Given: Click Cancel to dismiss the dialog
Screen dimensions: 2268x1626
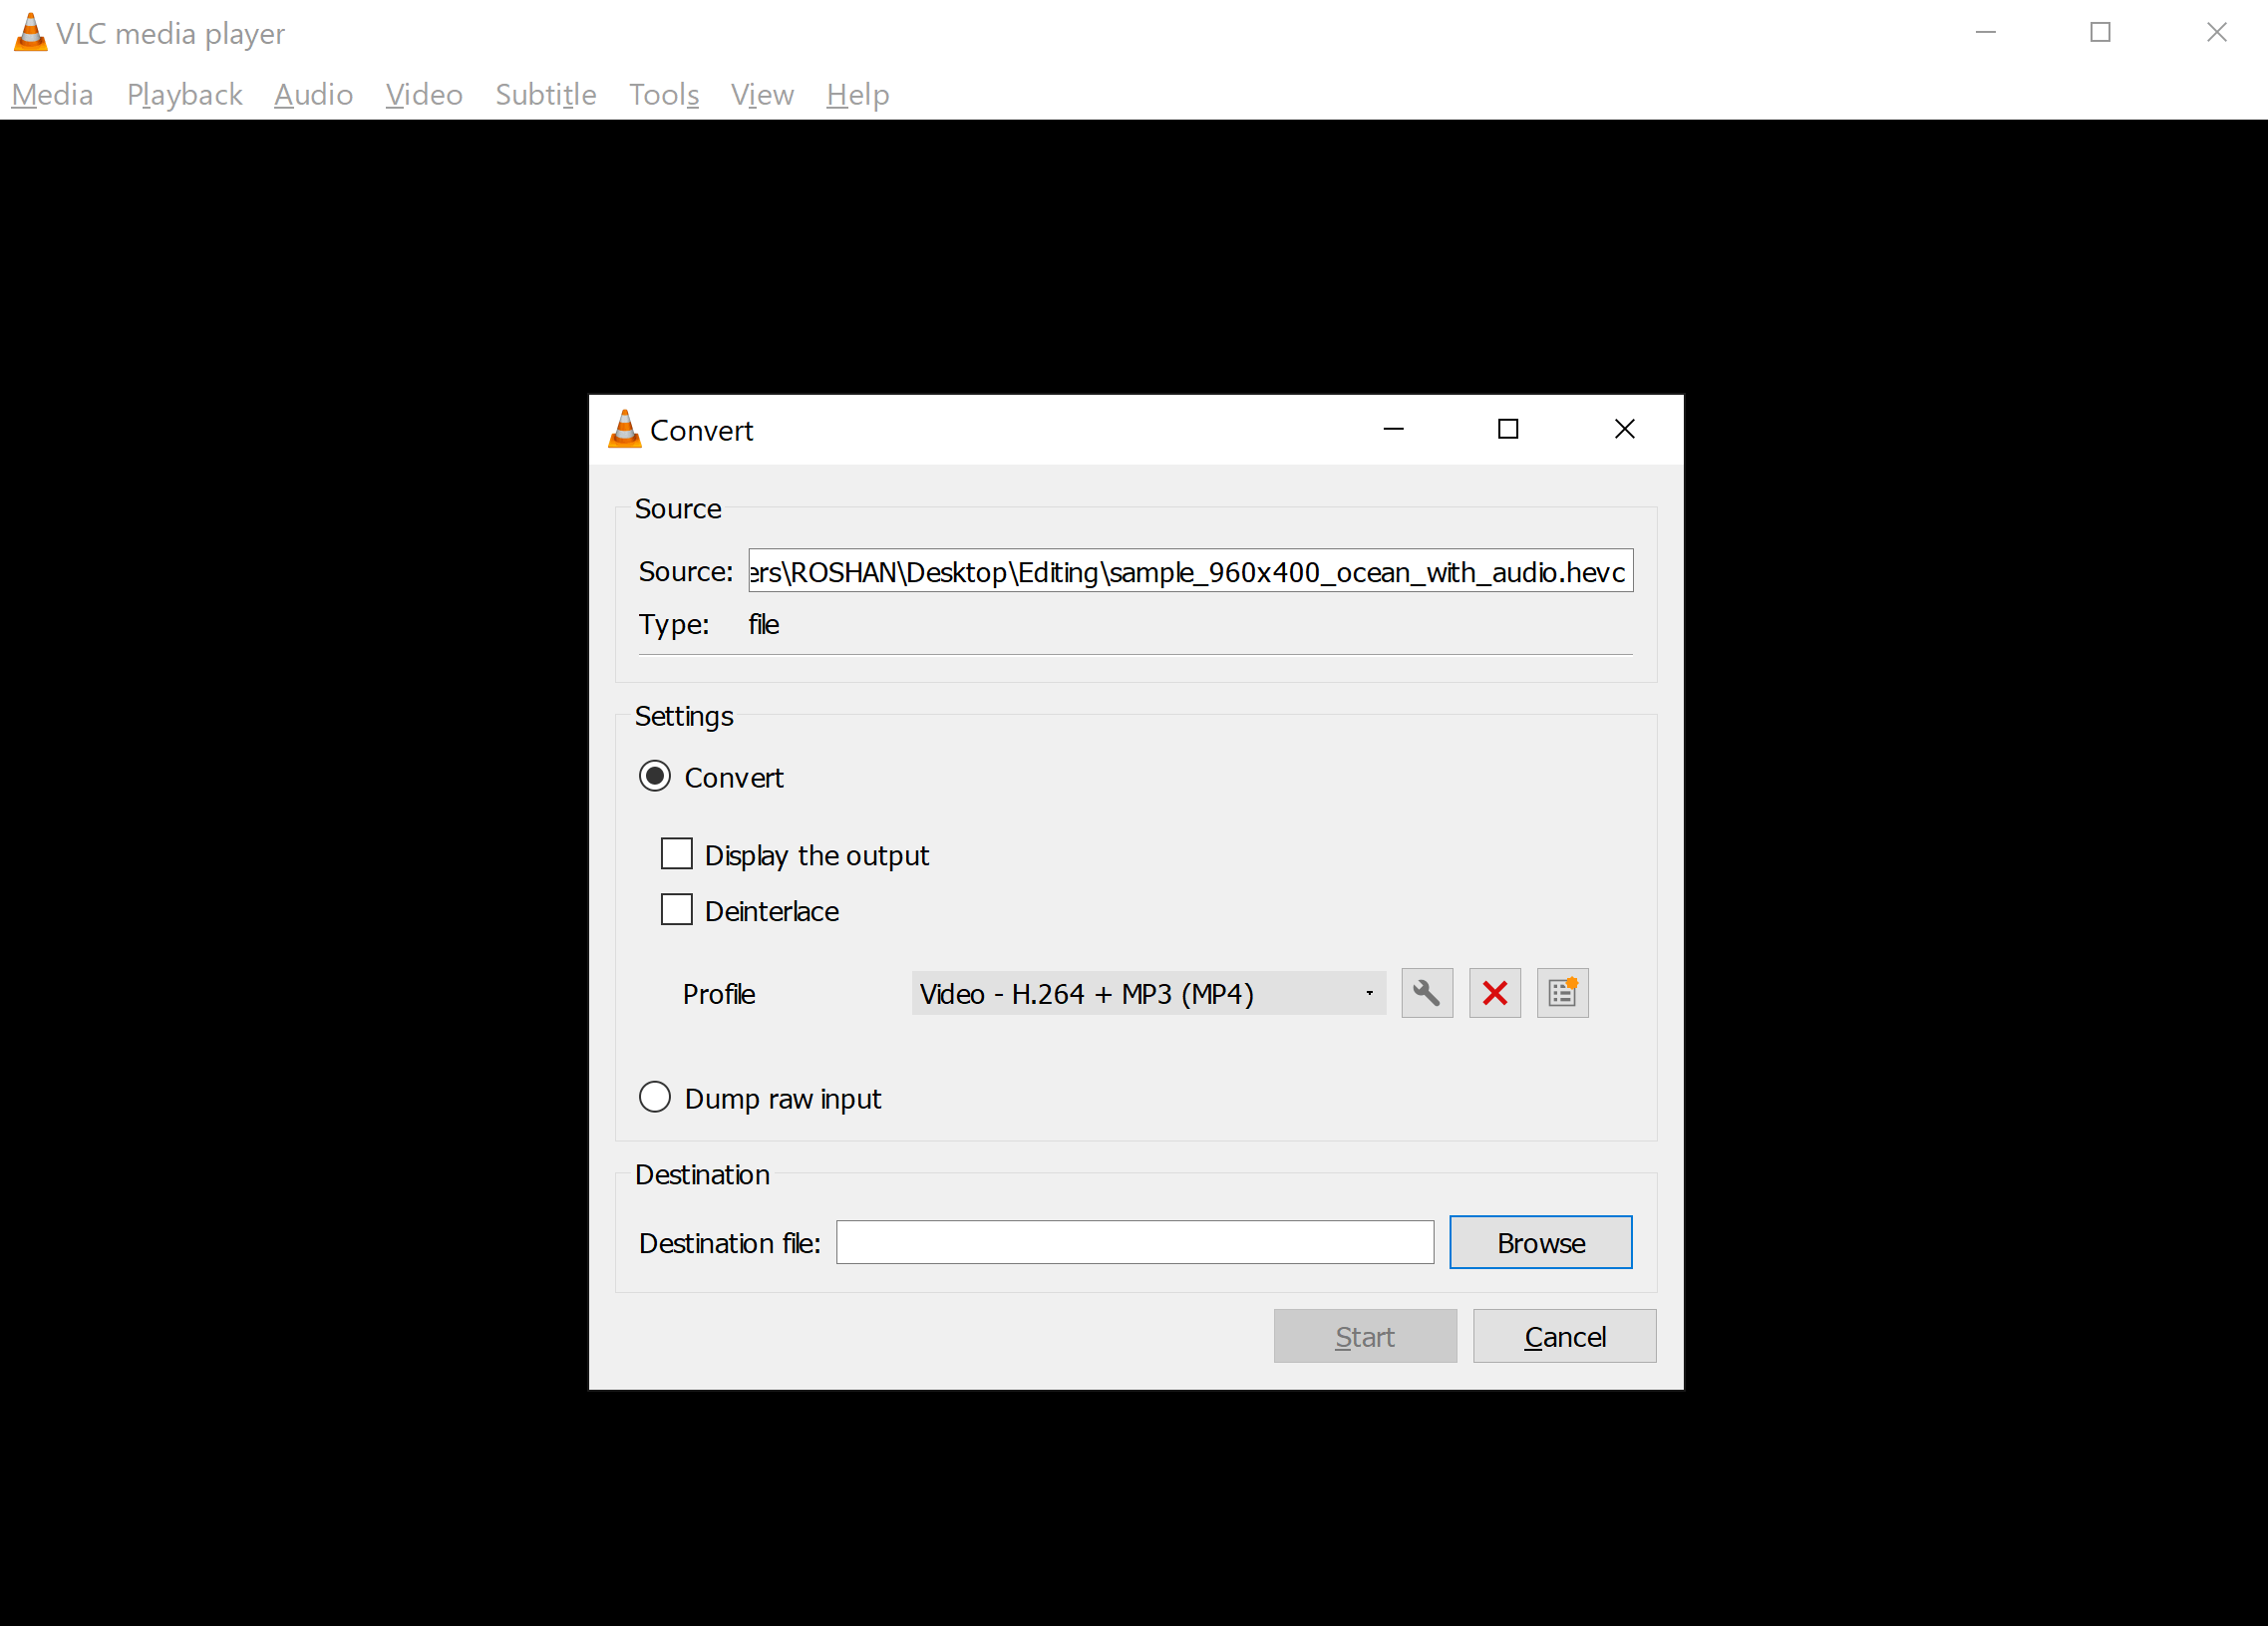Looking at the screenshot, I should (1564, 1336).
